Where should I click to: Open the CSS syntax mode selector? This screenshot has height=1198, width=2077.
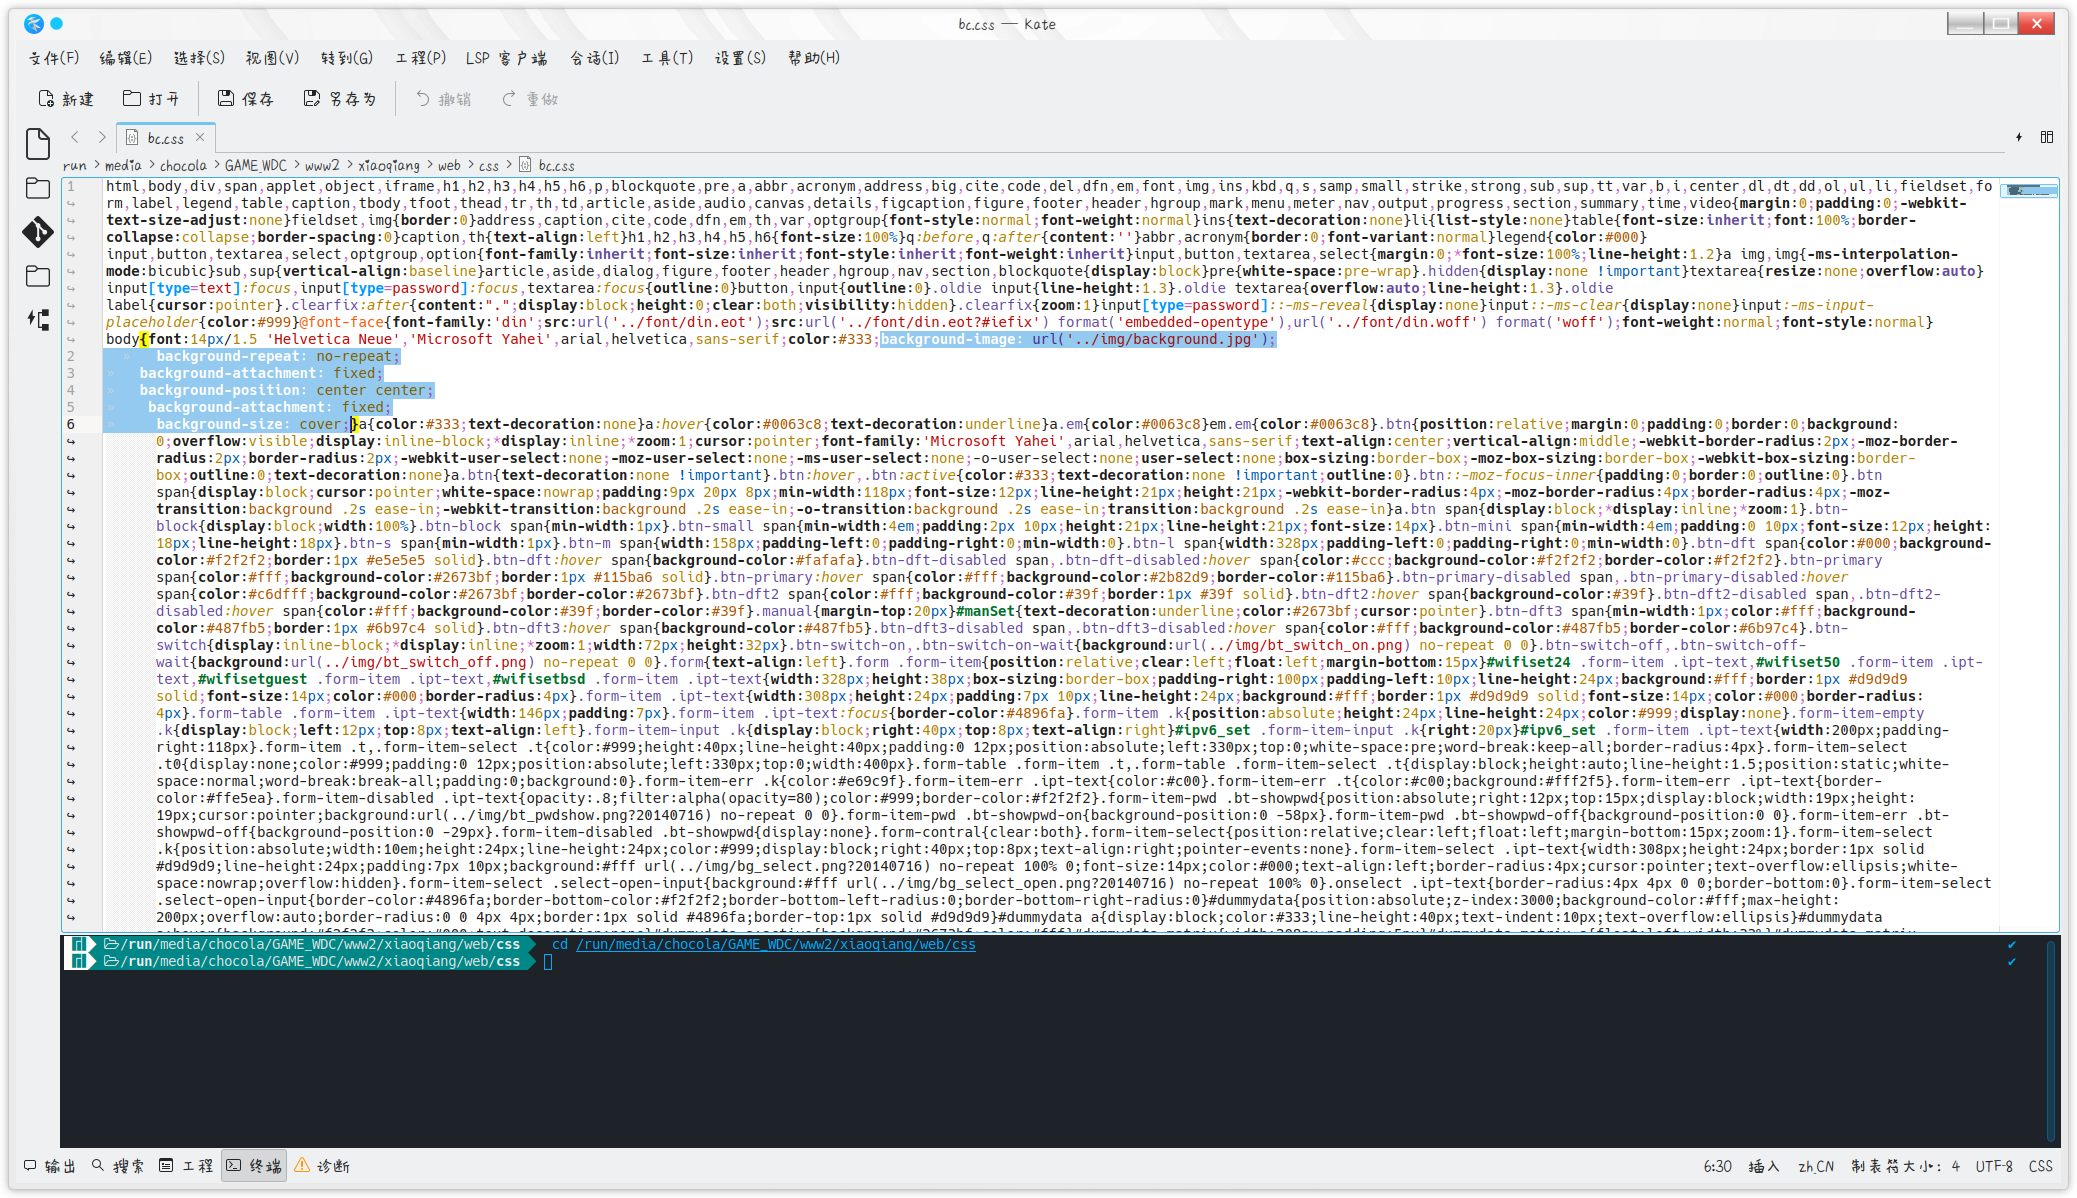click(2041, 1166)
